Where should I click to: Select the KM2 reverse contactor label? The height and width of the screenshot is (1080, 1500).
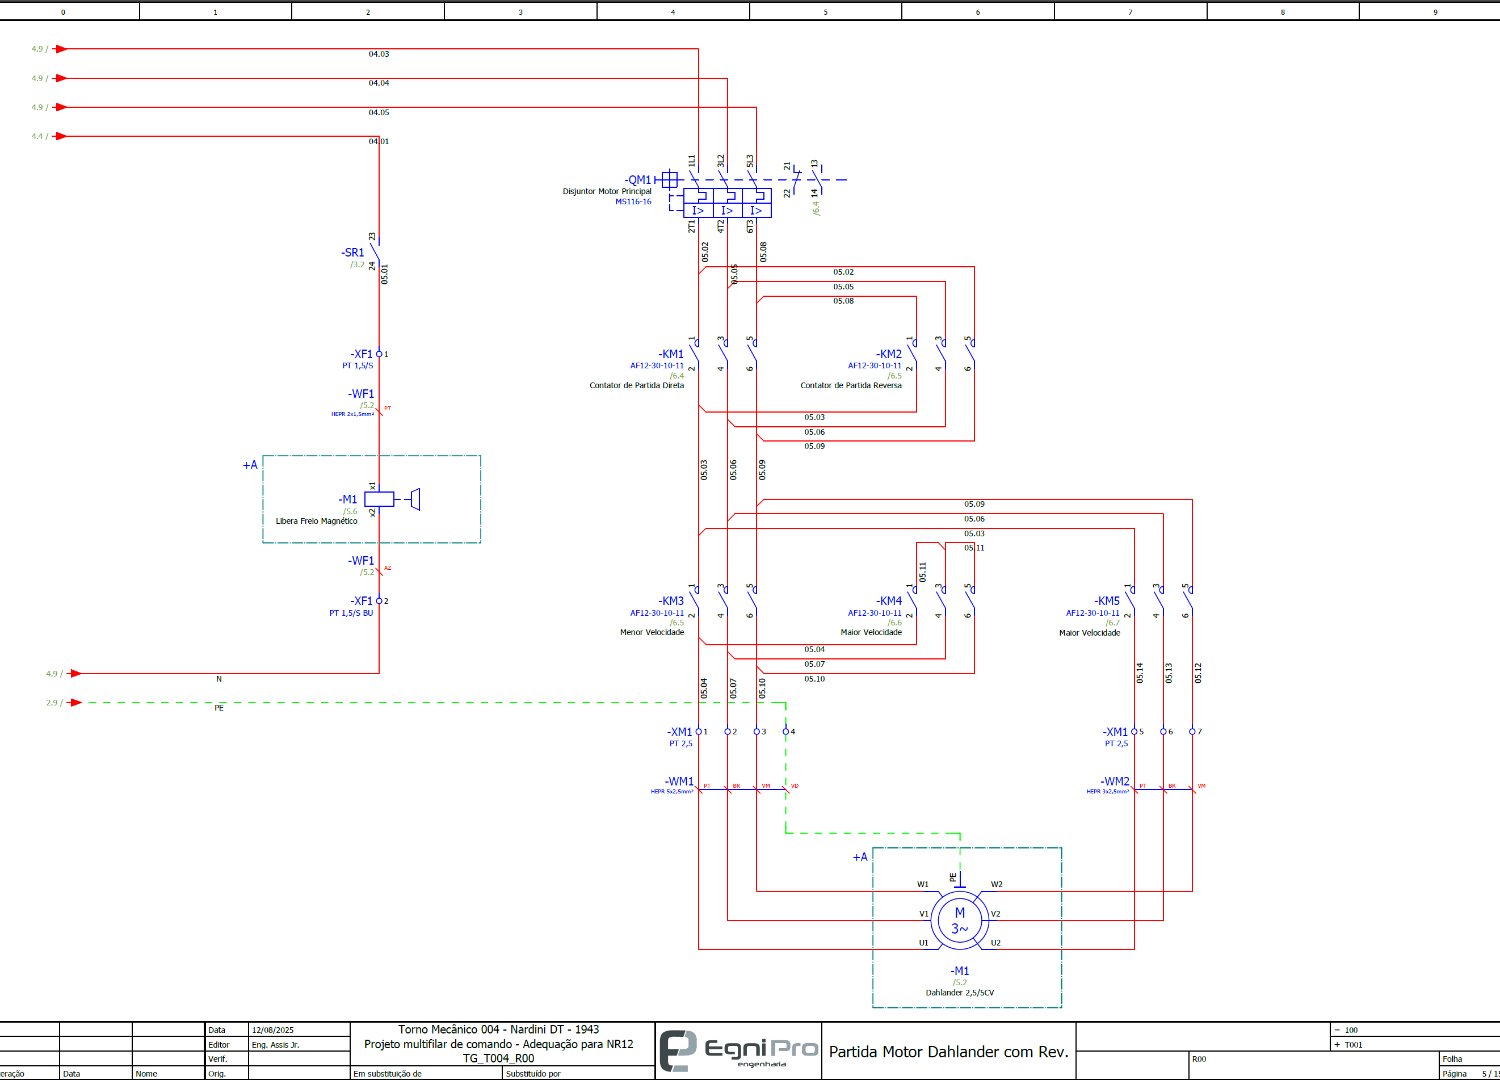pos(889,354)
